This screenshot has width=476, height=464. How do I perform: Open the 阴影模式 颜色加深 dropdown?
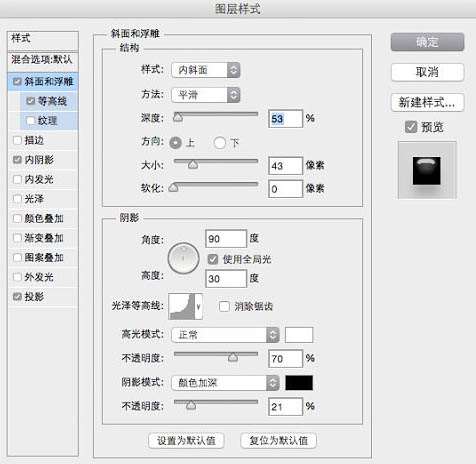(225, 383)
